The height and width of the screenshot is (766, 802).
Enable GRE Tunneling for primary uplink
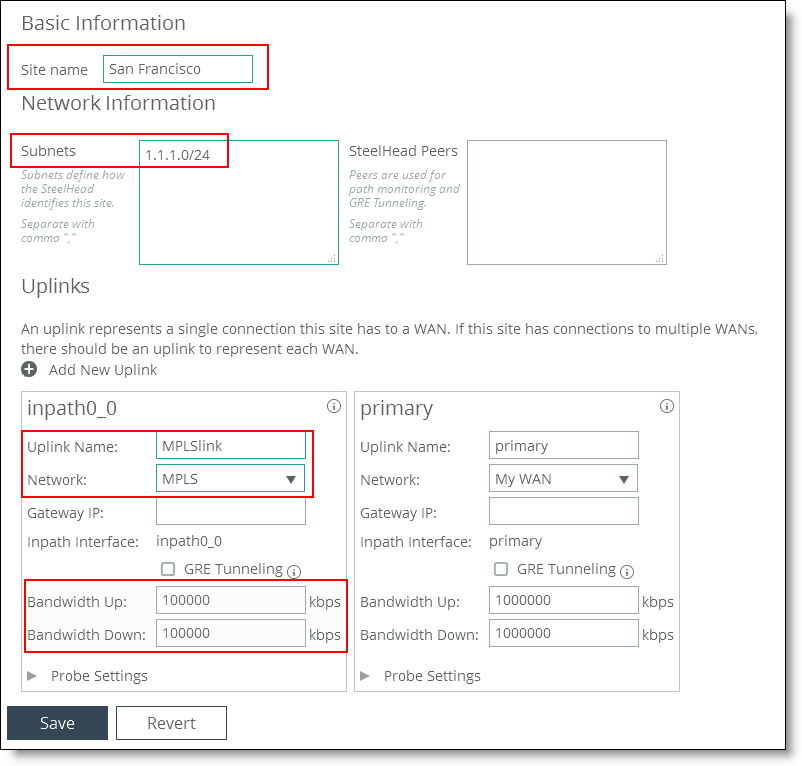(x=501, y=569)
